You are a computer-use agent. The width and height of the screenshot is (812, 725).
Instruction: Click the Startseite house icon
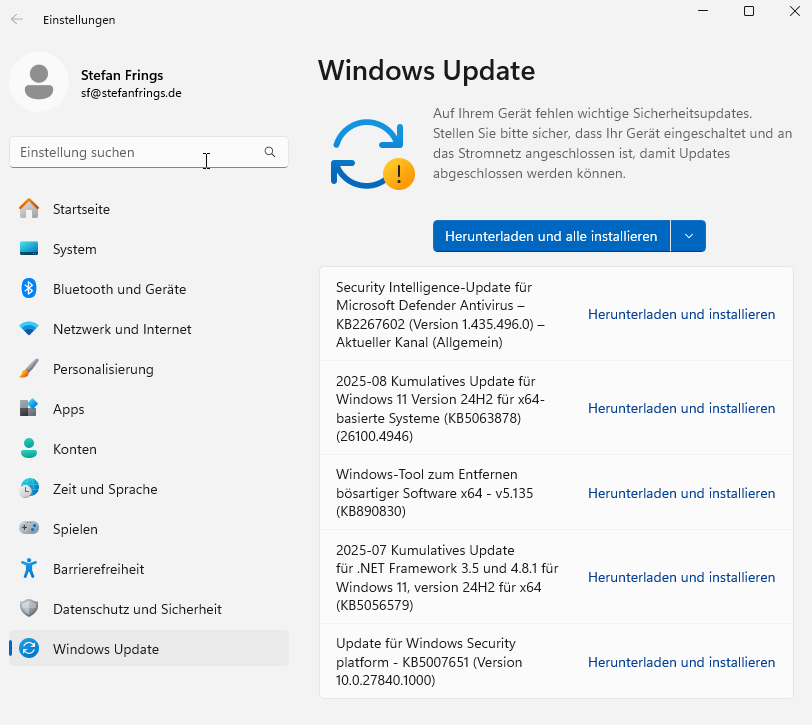click(x=29, y=209)
